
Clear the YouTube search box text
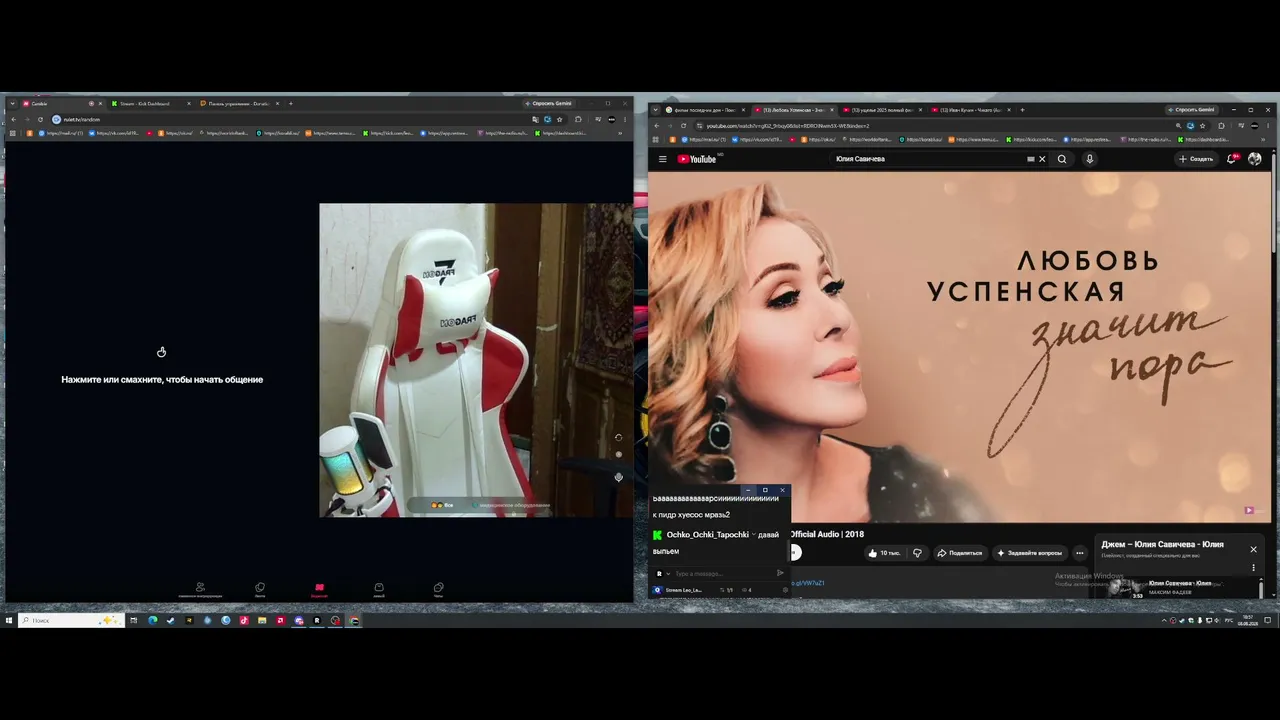pyautogui.click(x=1042, y=159)
